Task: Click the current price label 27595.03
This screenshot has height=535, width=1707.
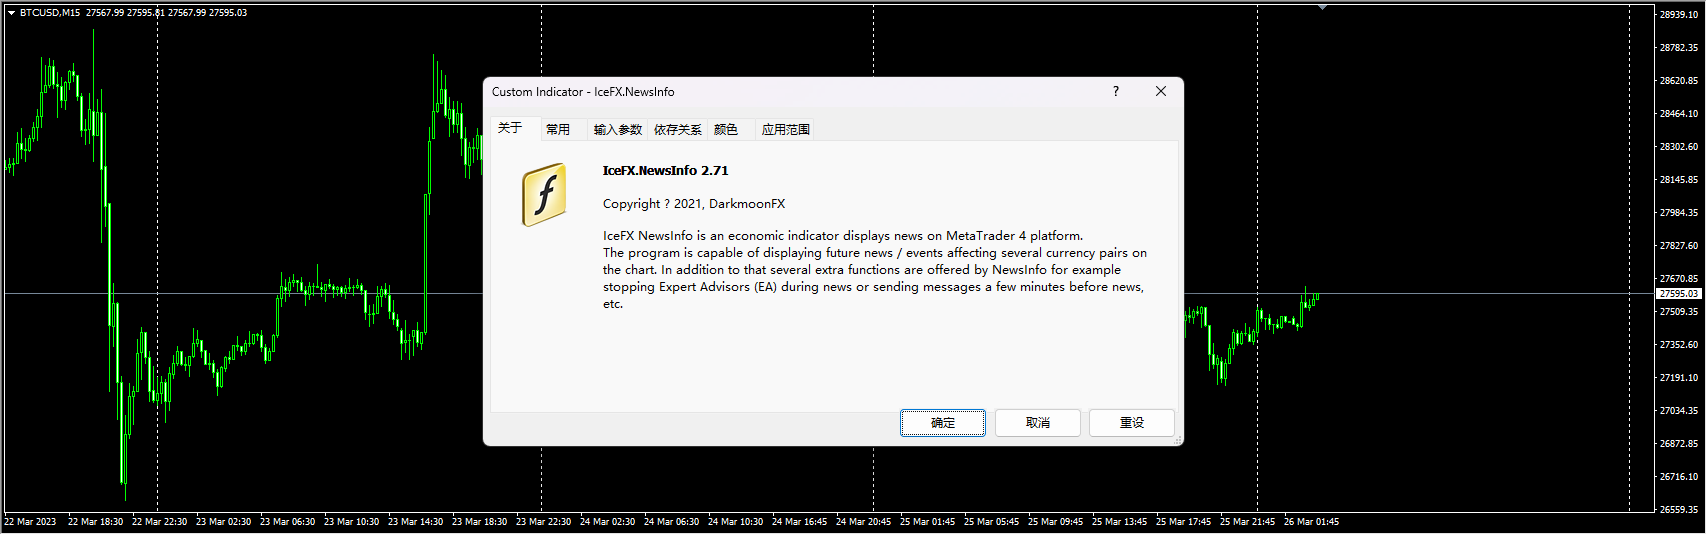Action: 1679,294
